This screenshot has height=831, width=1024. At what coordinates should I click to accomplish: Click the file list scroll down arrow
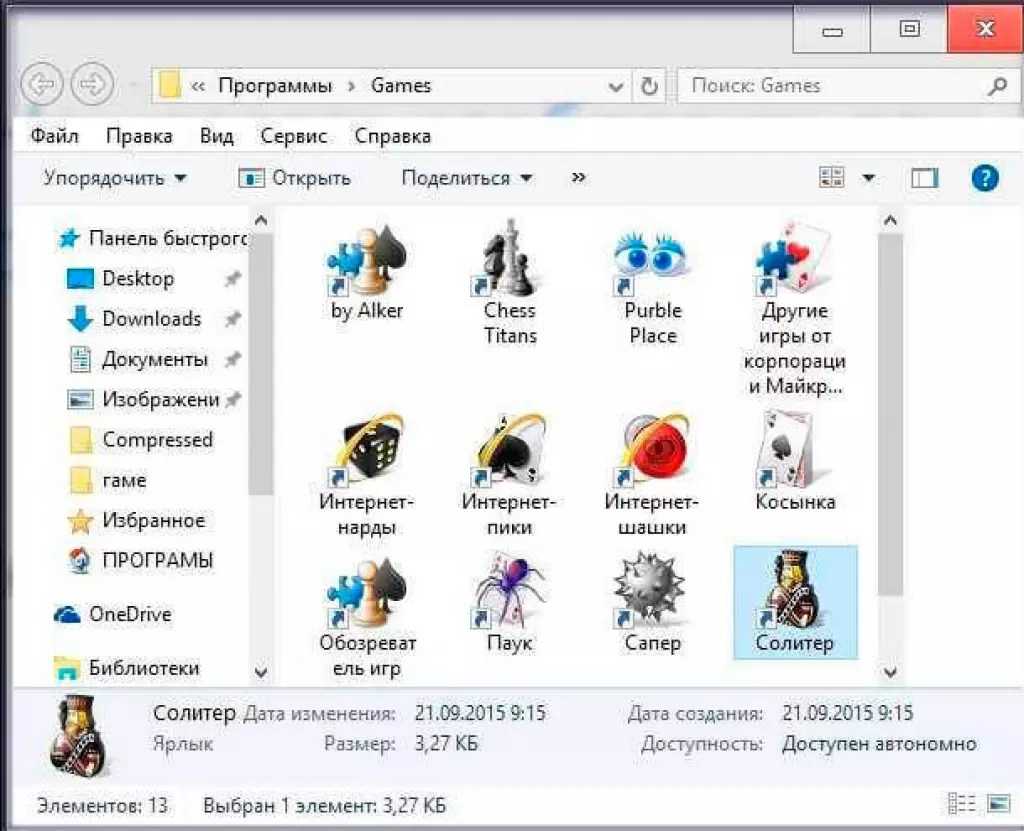point(889,671)
